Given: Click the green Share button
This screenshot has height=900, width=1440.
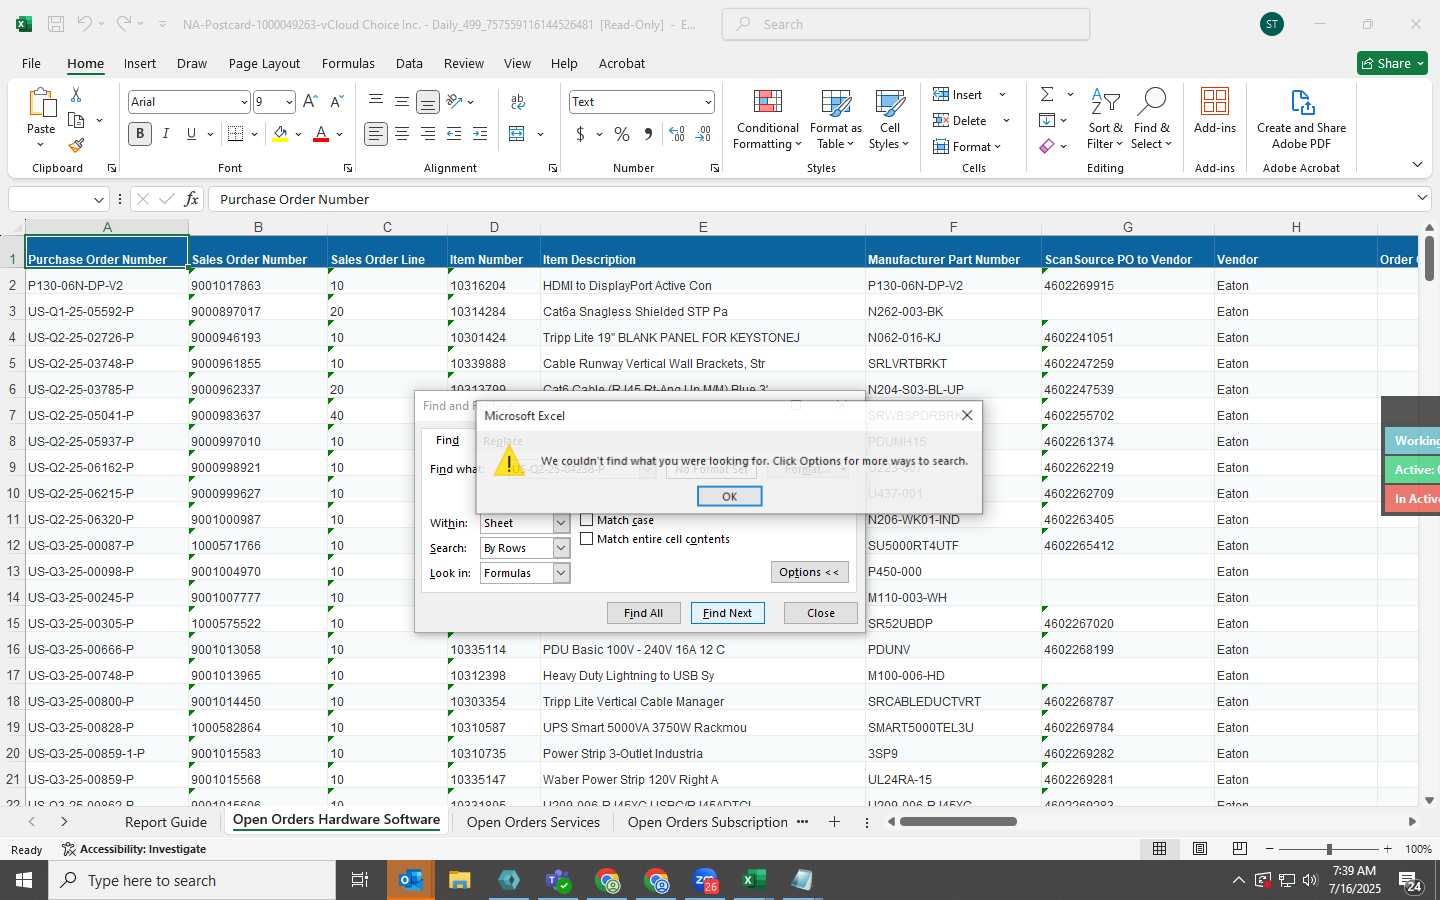Looking at the screenshot, I should click(1392, 63).
